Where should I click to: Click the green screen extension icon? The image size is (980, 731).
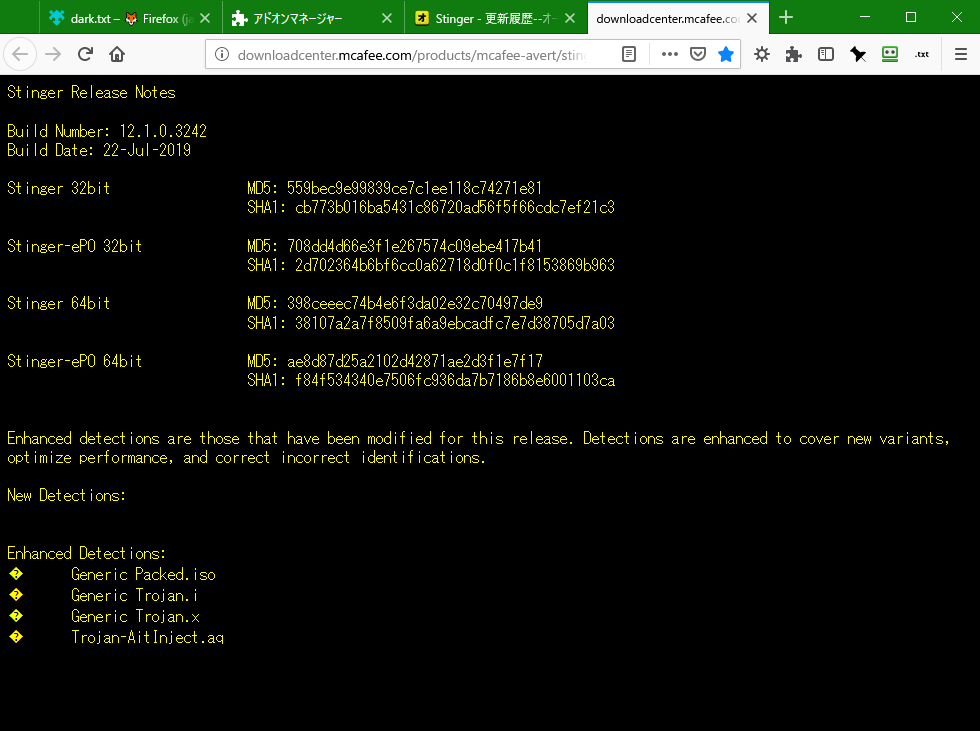[890, 54]
